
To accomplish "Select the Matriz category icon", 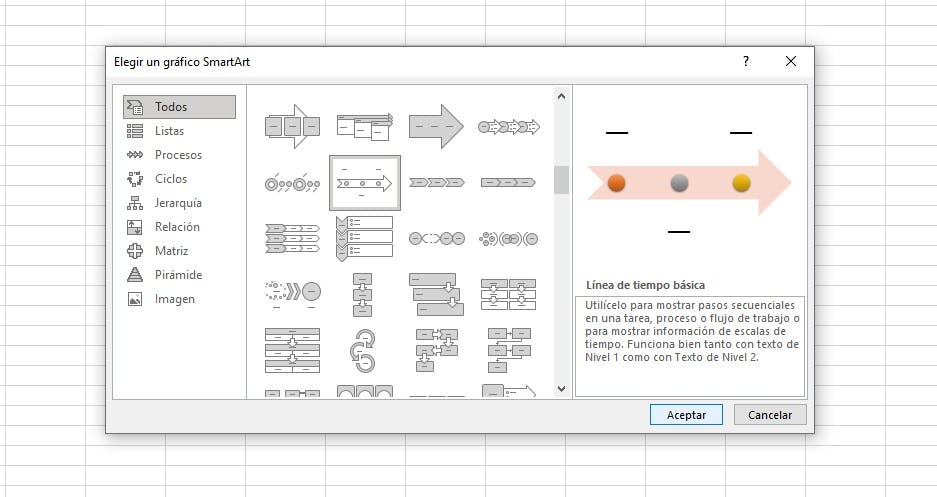I will click(135, 251).
